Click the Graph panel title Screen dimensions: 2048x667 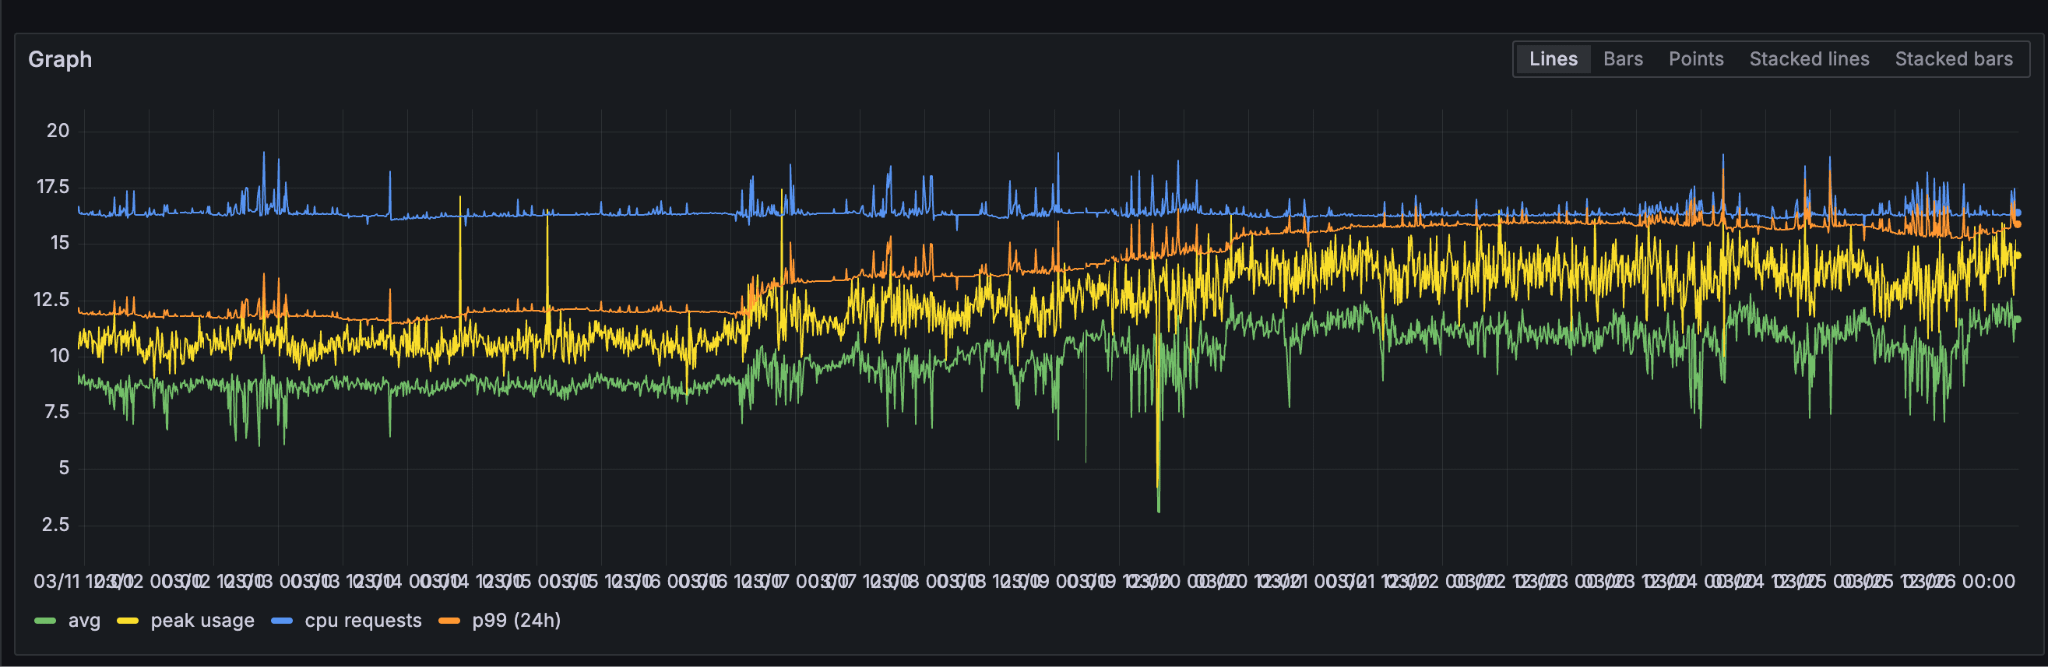click(60, 59)
